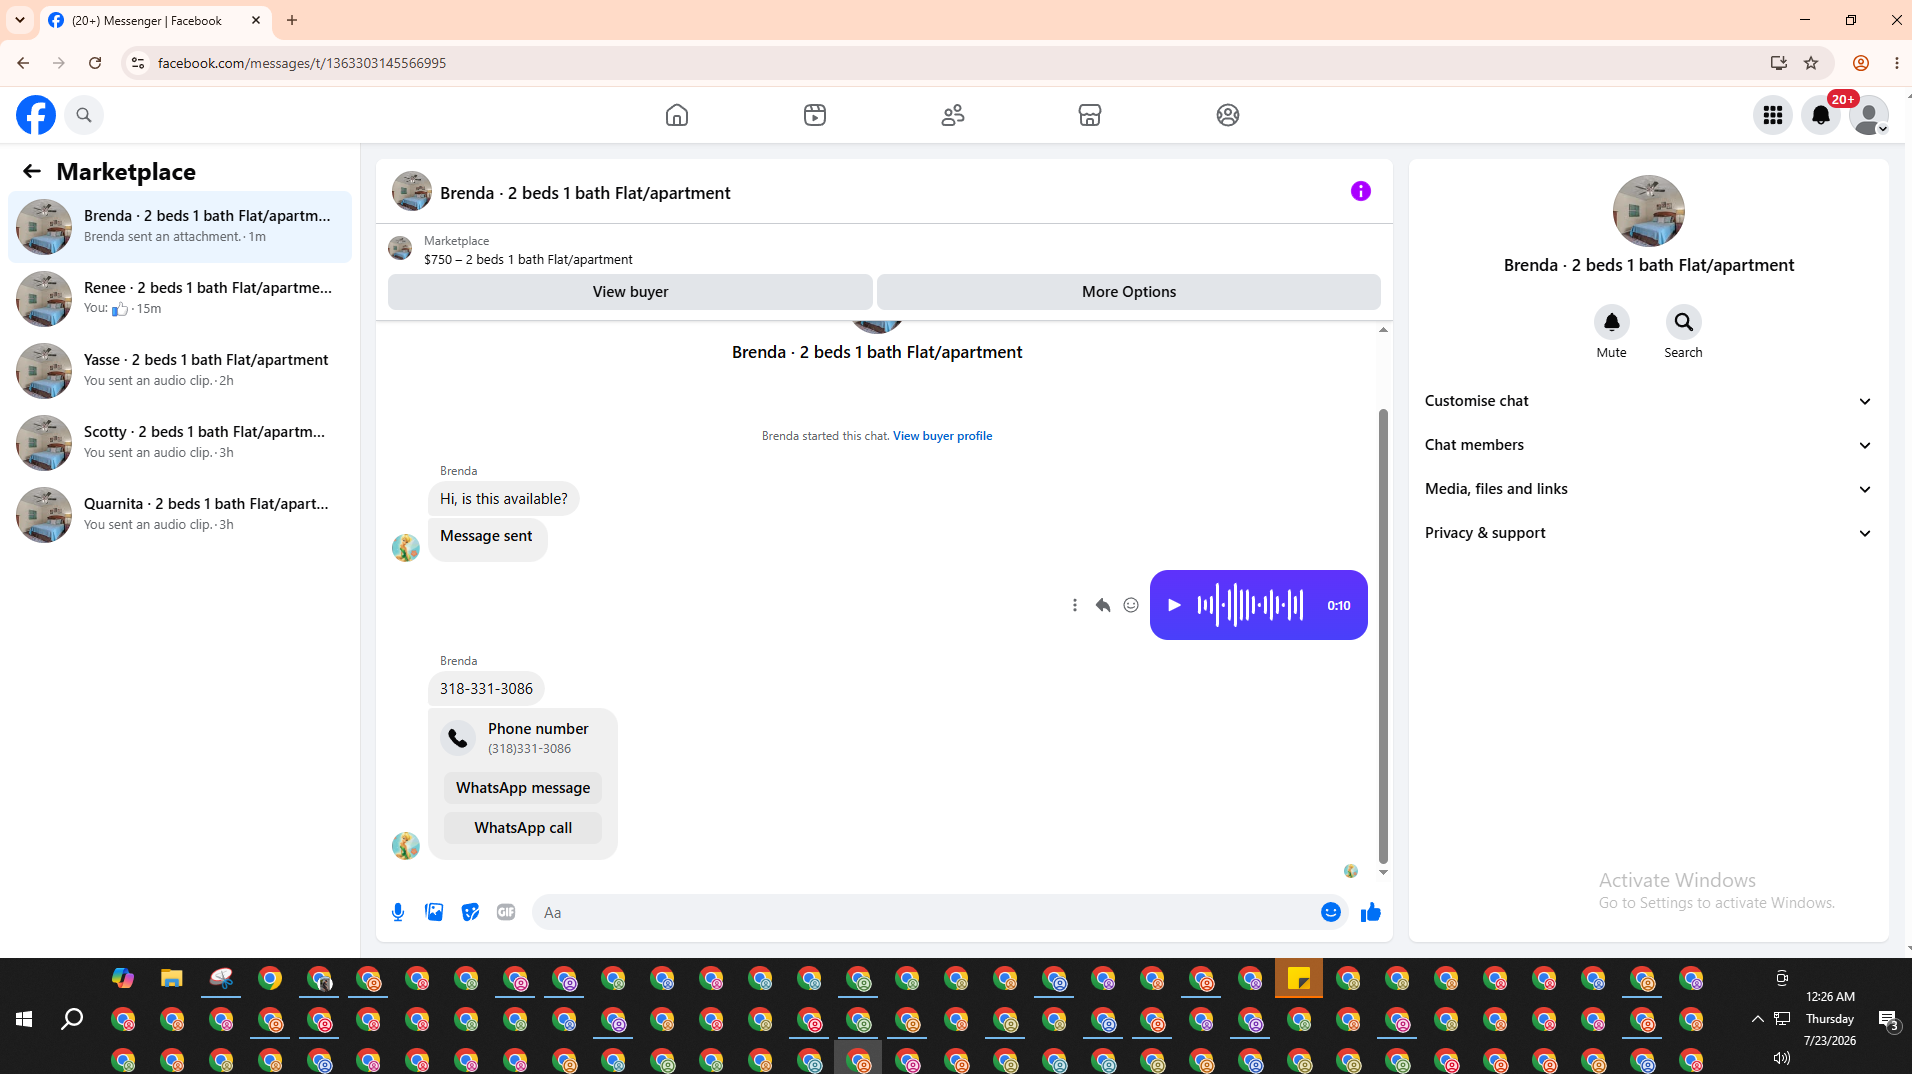Open the Scotty conversation

(x=180, y=443)
